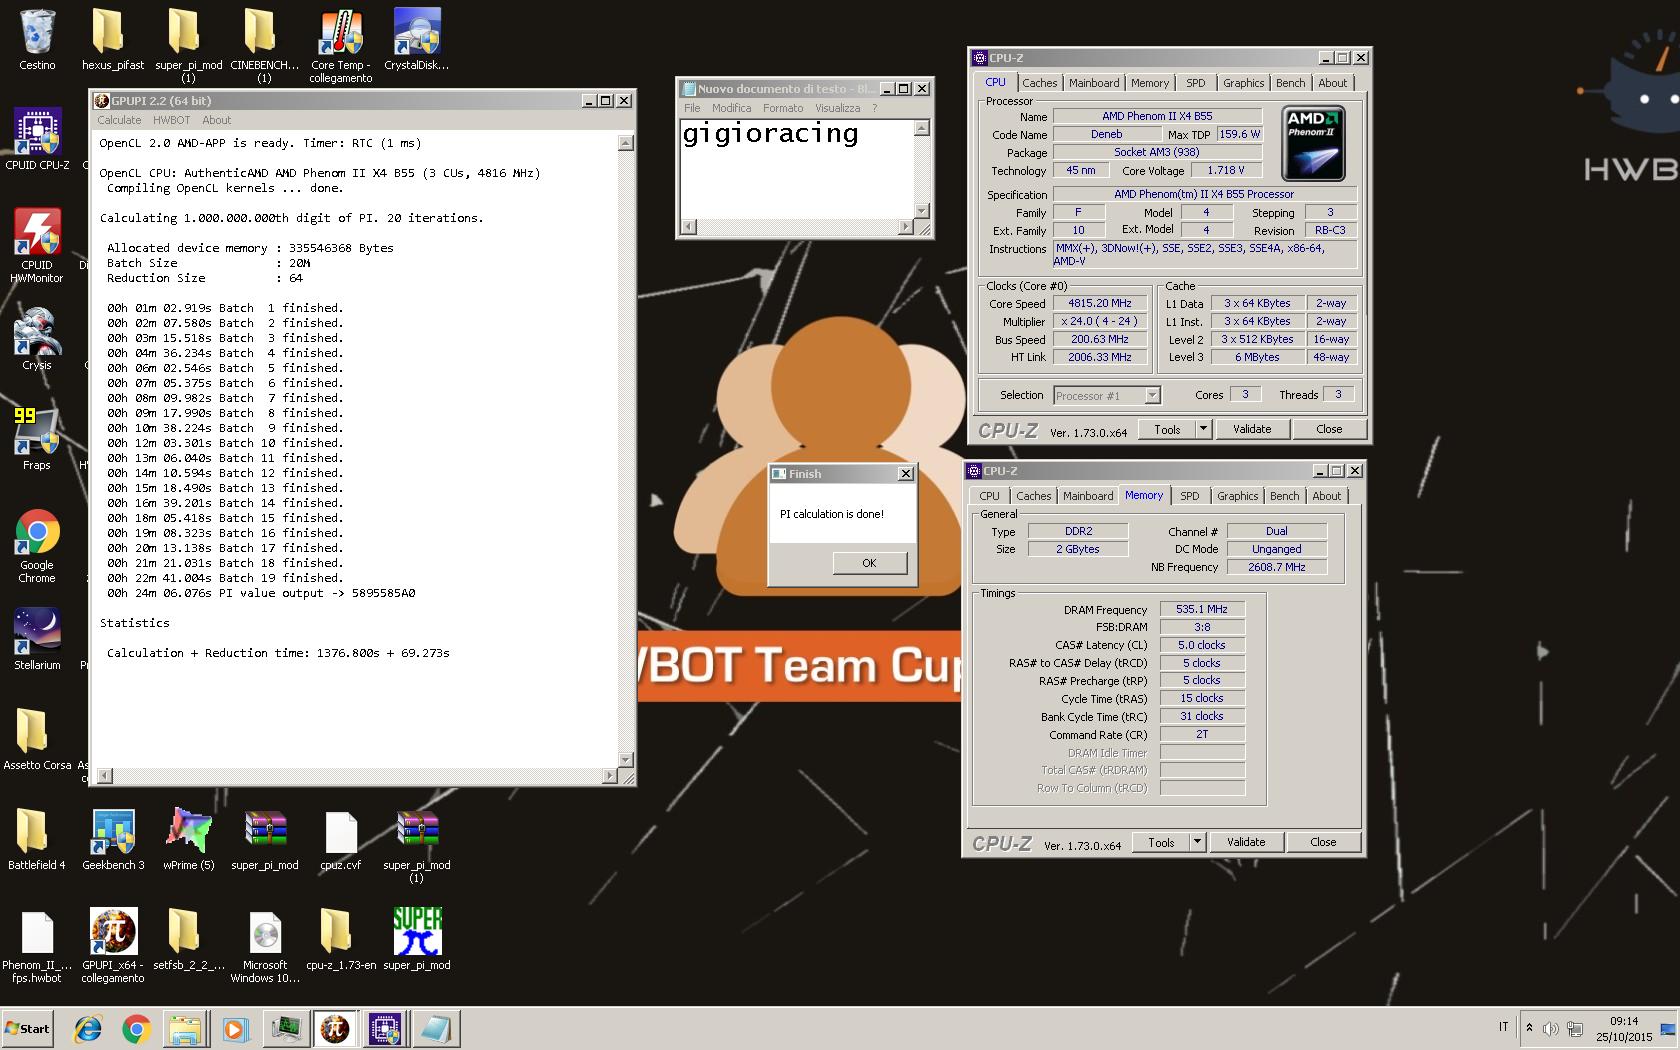Close the Finish dialog with X
This screenshot has height=1050, width=1680.
[x=906, y=474]
